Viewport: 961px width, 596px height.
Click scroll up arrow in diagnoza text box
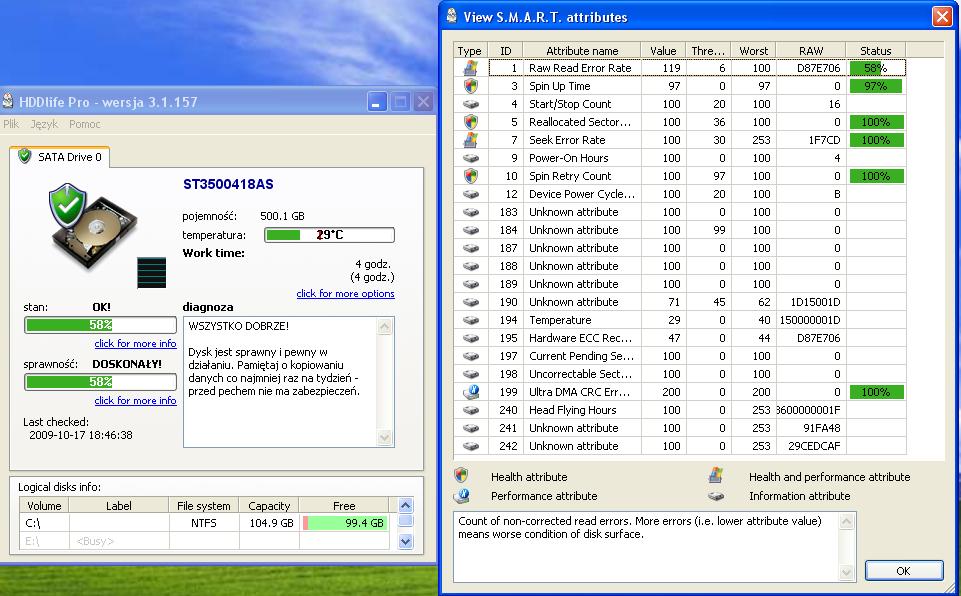[x=384, y=326]
